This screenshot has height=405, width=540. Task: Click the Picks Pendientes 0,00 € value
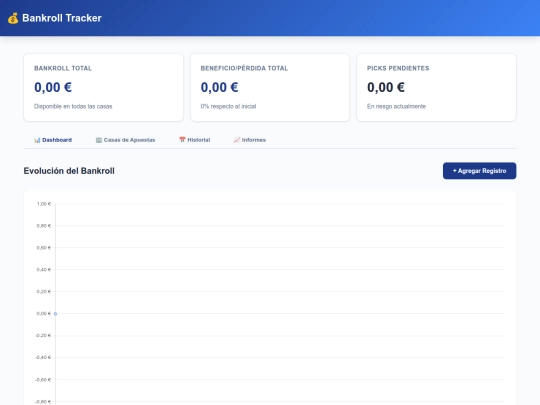pyautogui.click(x=386, y=87)
